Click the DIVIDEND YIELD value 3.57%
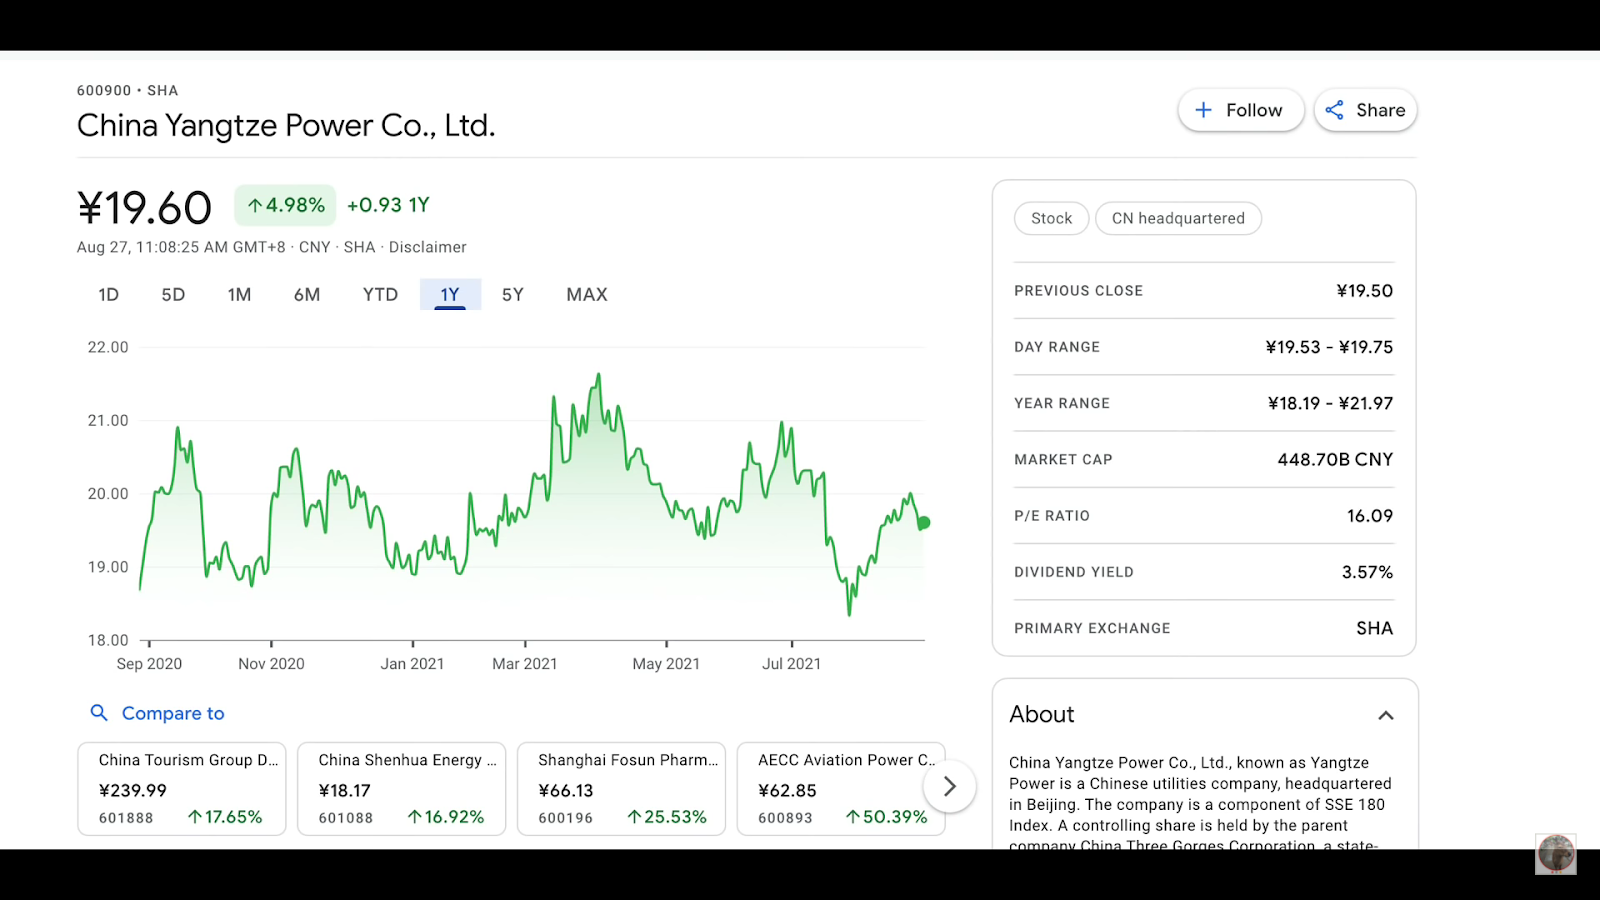 click(x=1367, y=572)
